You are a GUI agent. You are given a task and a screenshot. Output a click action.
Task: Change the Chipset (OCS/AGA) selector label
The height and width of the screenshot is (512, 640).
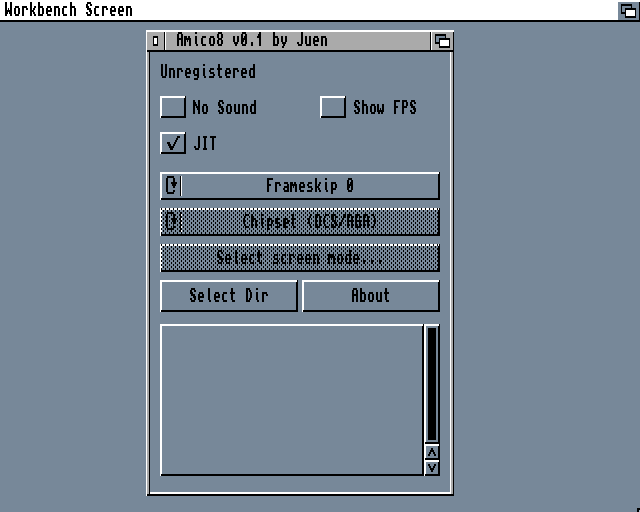point(309,222)
